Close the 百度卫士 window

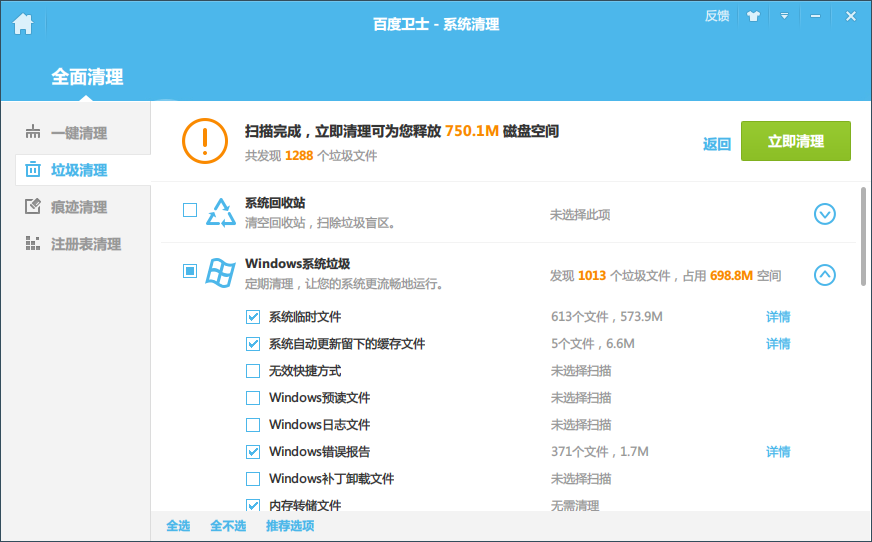coord(850,16)
